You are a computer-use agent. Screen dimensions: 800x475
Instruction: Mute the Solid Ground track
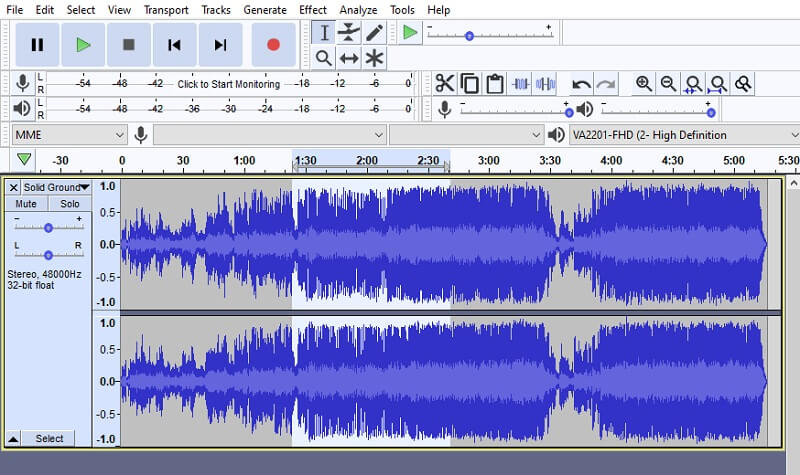tap(26, 204)
